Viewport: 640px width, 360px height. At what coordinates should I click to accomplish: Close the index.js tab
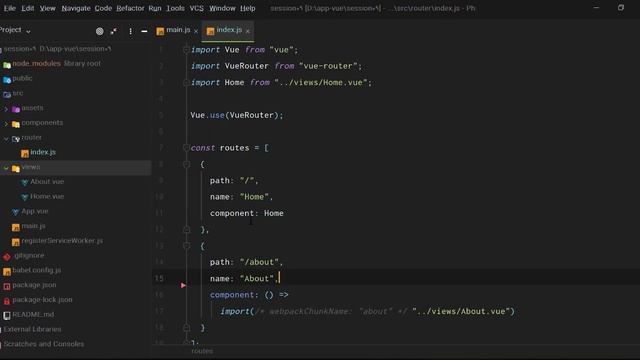pyautogui.click(x=247, y=31)
